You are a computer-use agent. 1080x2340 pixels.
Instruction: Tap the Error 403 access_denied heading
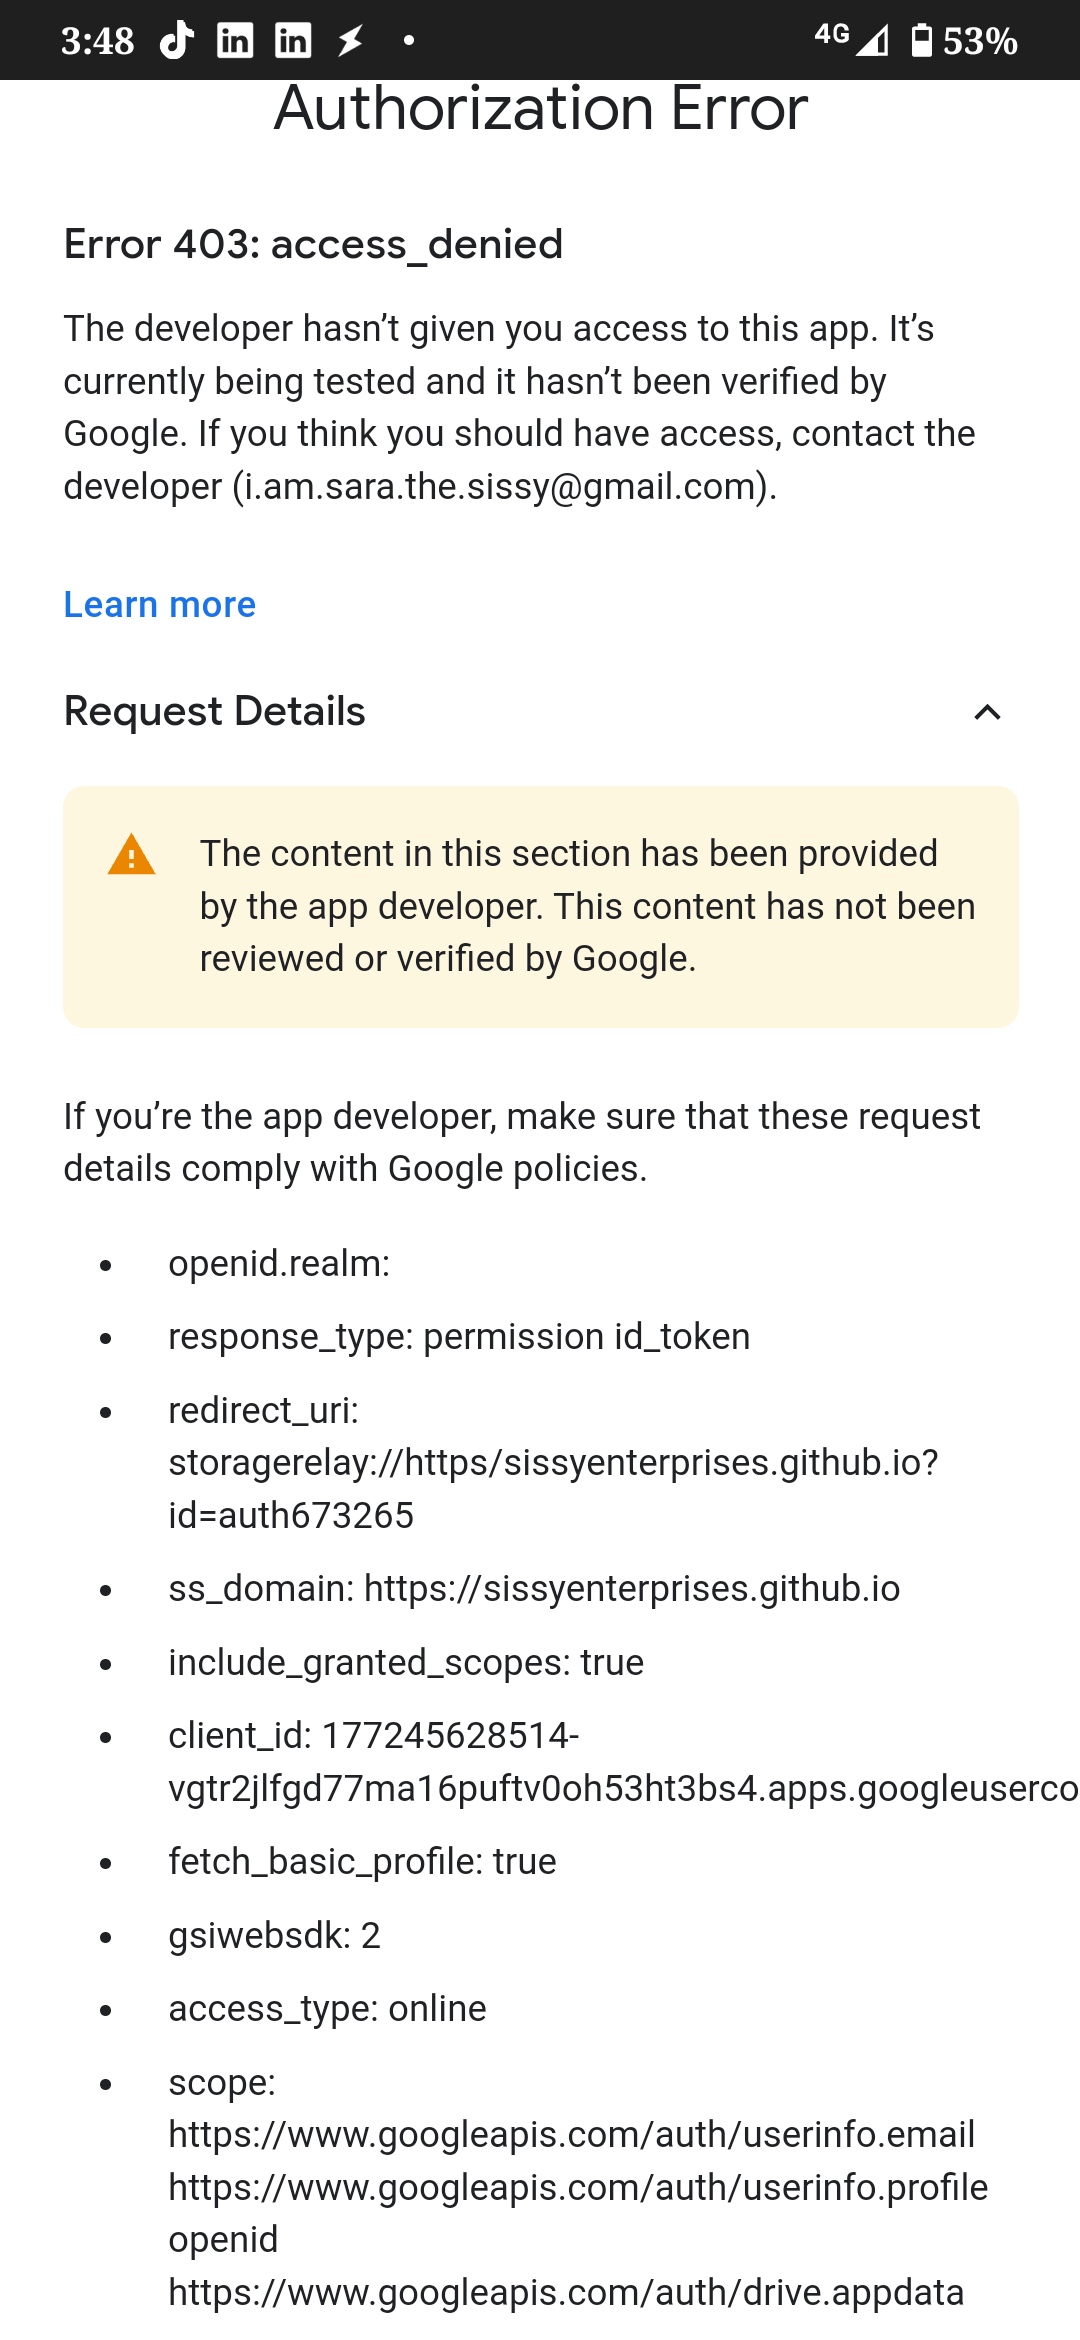pyautogui.click(x=312, y=244)
